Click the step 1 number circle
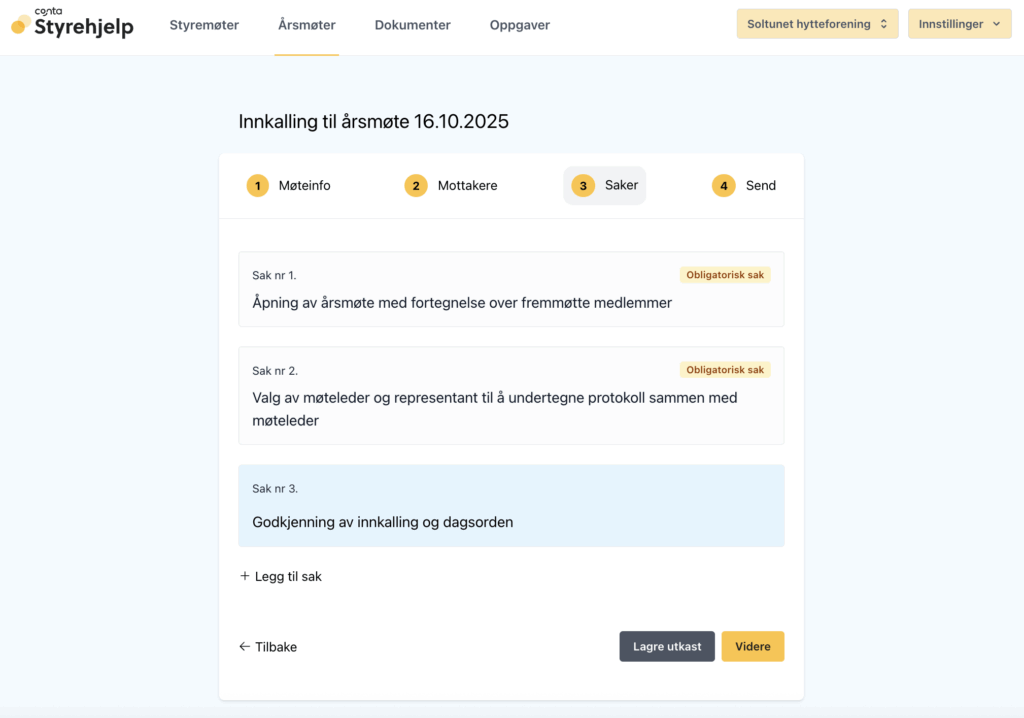 pos(258,186)
